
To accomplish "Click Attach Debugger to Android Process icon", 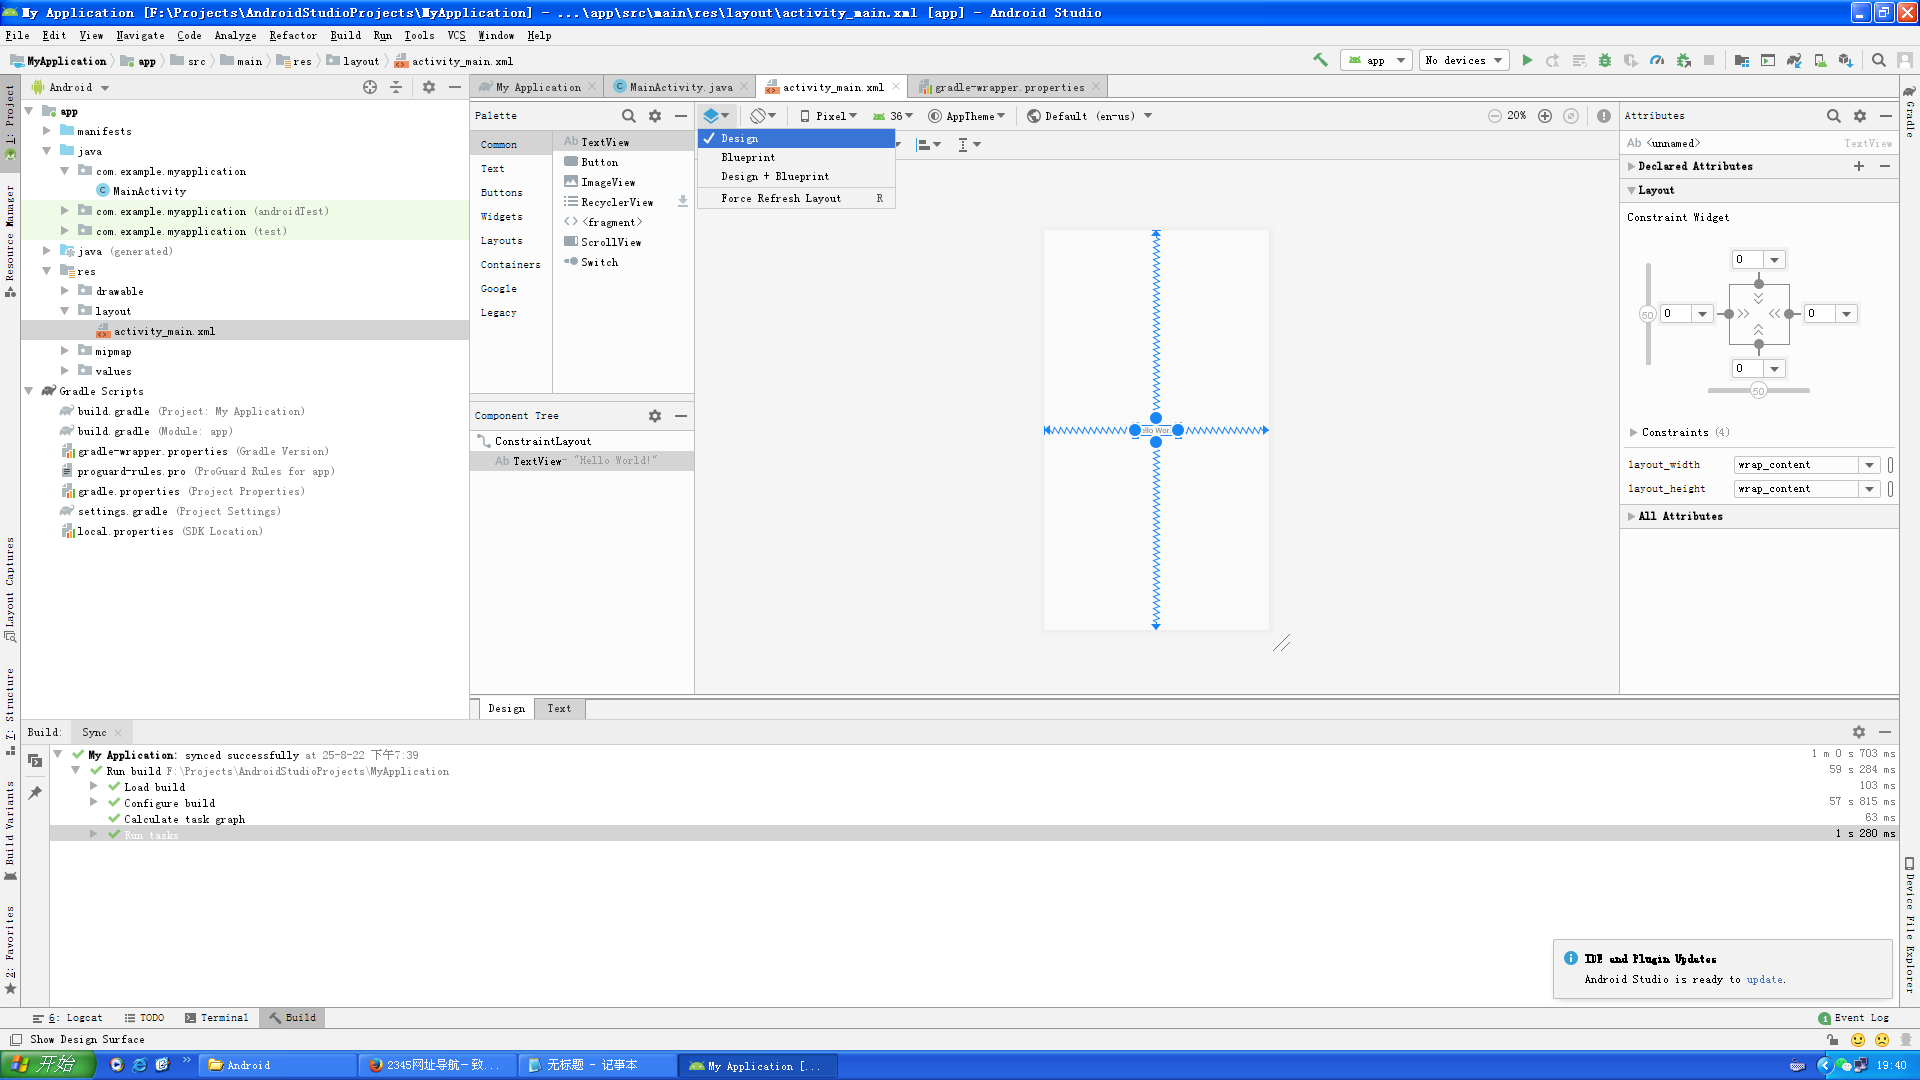I will coord(1684,60).
